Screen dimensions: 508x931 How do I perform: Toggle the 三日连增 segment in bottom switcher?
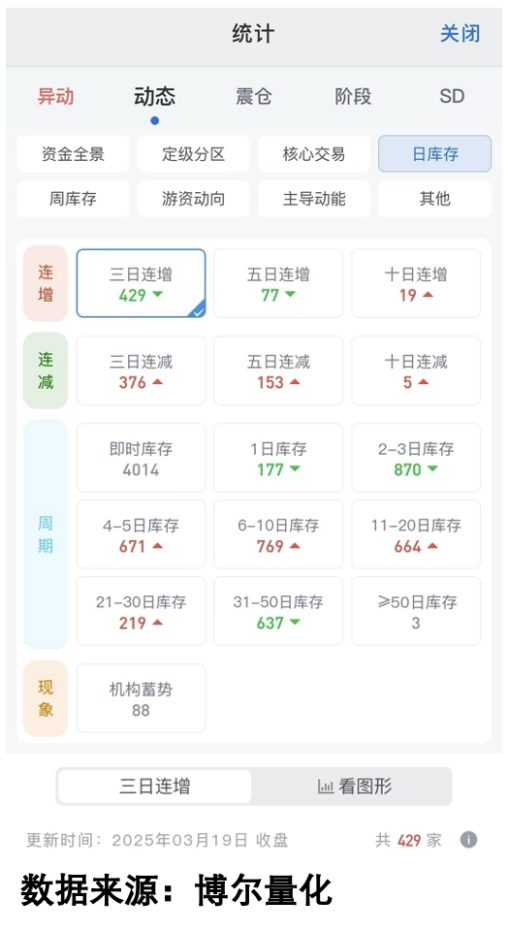[x=154, y=787]
